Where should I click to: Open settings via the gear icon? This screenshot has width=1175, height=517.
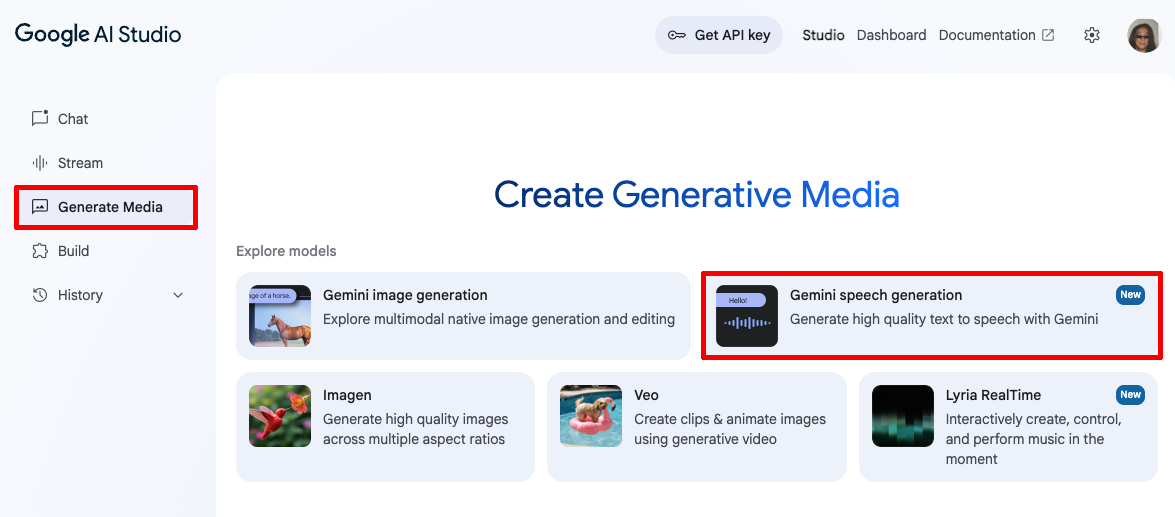pos(1092,35)
